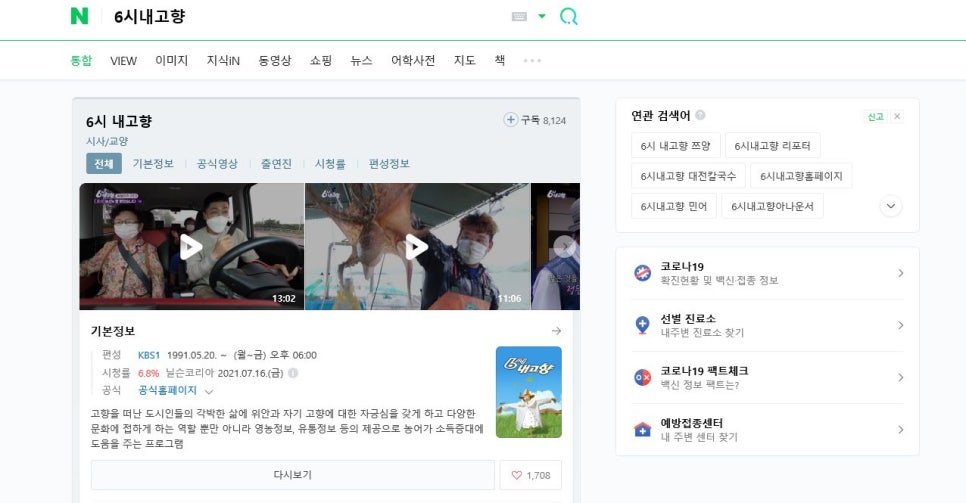Open the 공식영상 sub-tab
This screenshot has height=503, width=966.
tap(217, 163)
